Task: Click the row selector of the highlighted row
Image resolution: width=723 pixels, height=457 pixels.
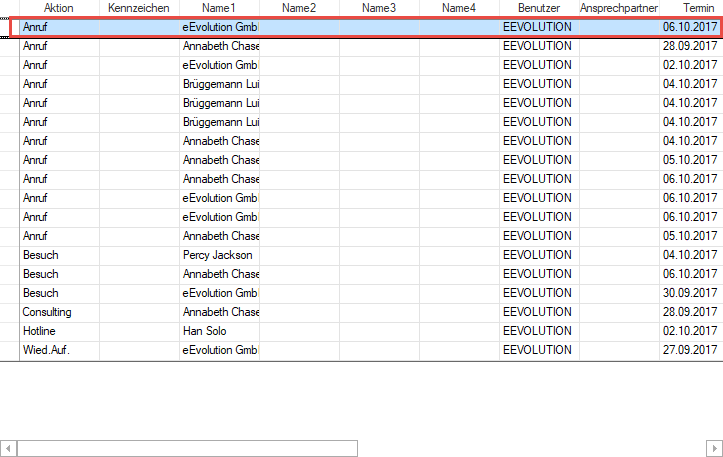Action: (9, 27)
